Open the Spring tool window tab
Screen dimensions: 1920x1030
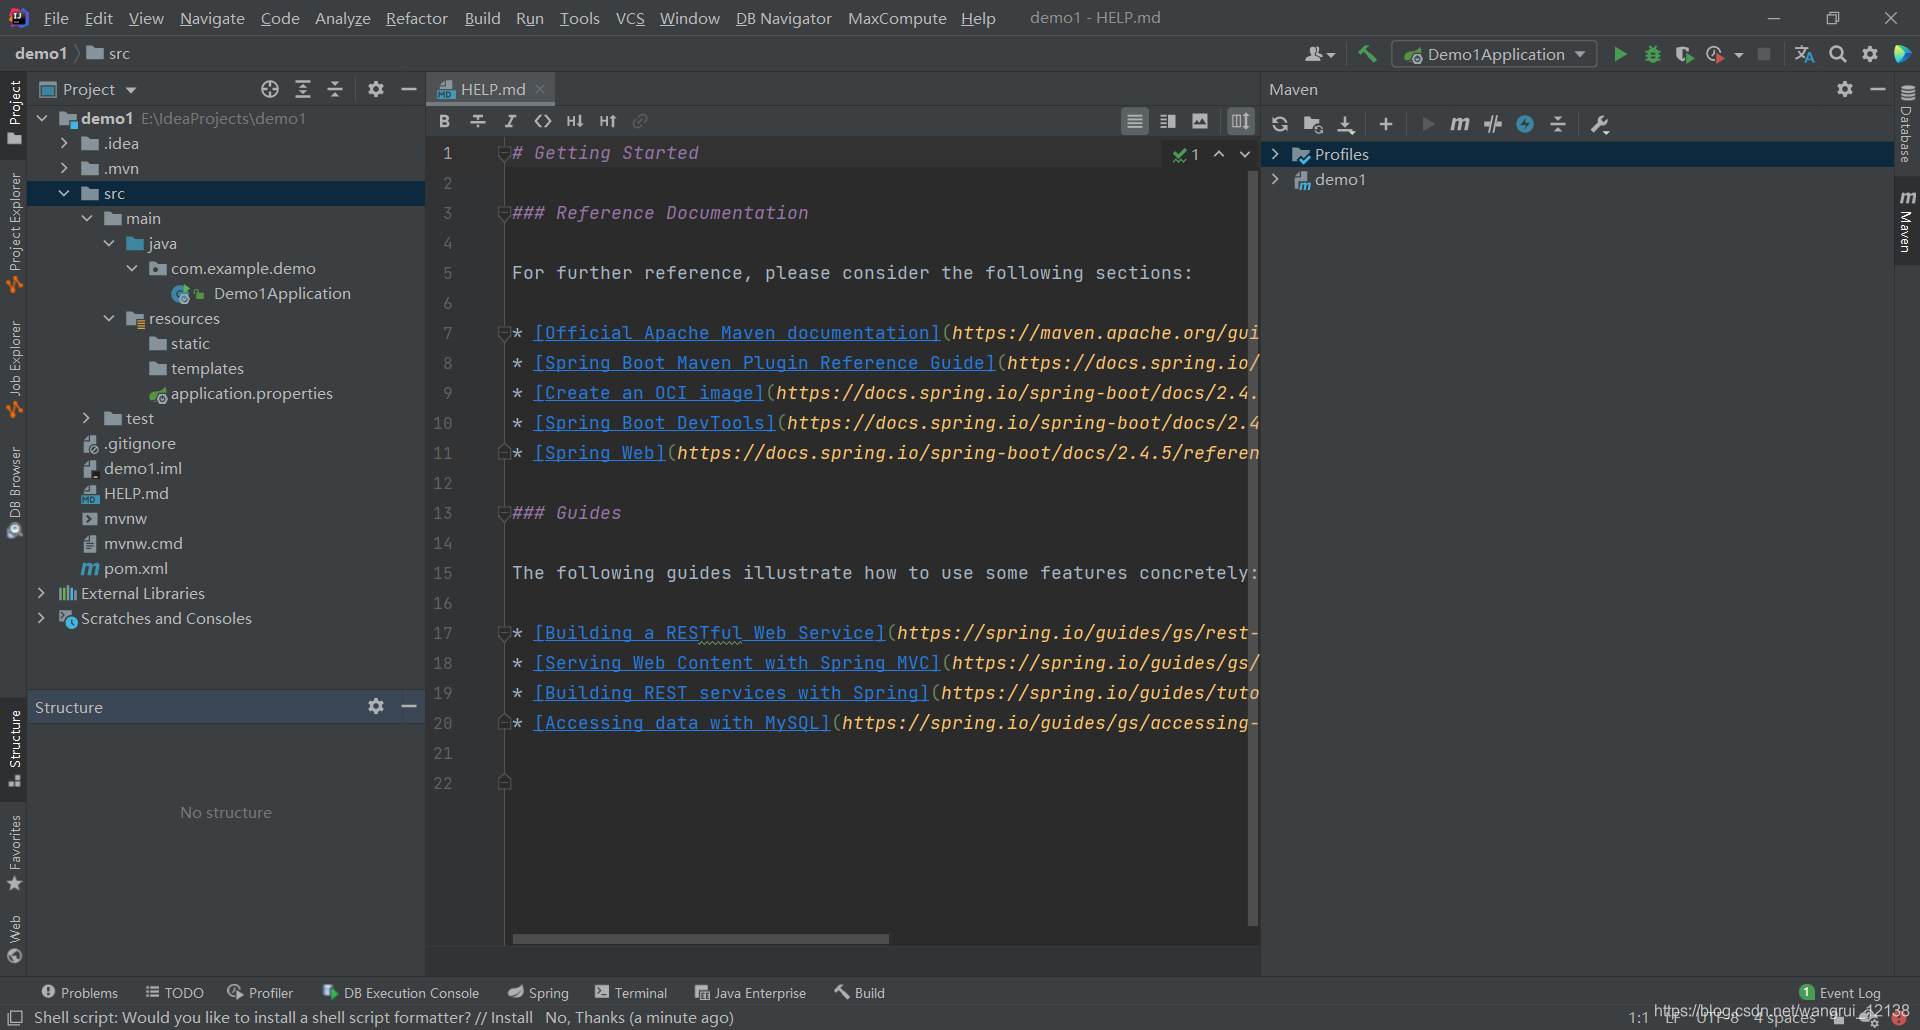[538, 992]
